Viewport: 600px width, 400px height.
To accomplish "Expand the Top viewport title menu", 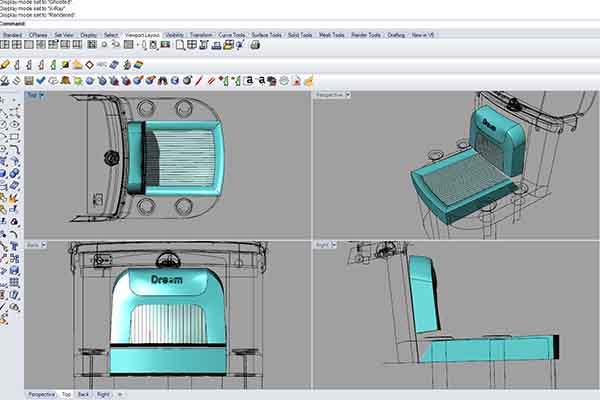I will tap(34, 96).
